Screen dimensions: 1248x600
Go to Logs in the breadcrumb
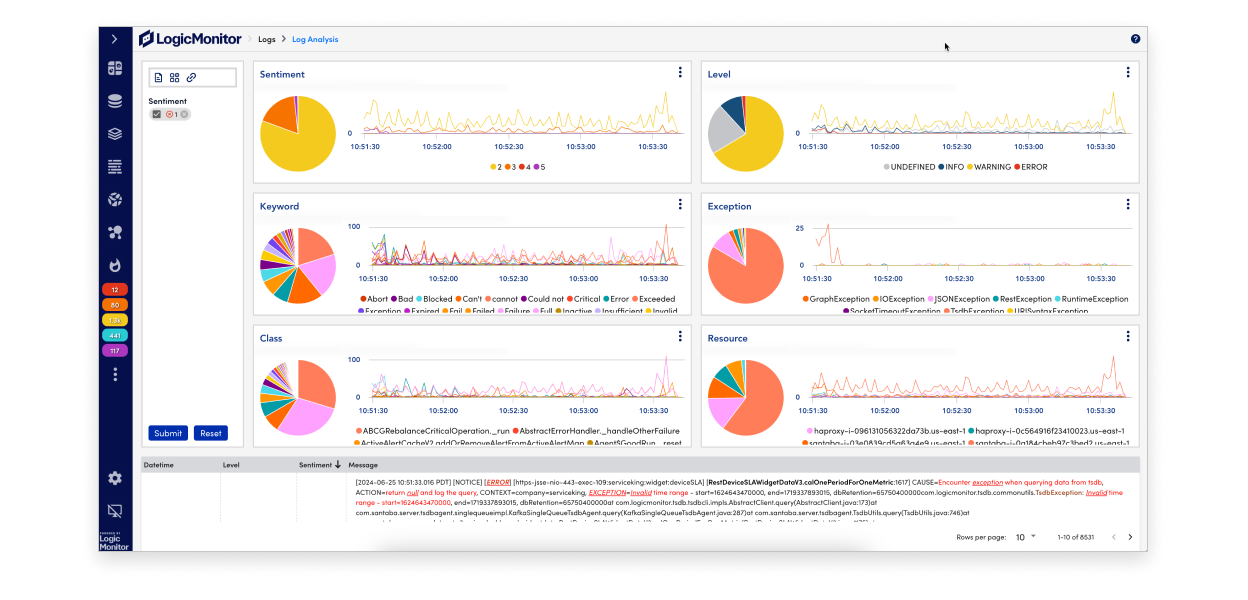coord(266,39)
